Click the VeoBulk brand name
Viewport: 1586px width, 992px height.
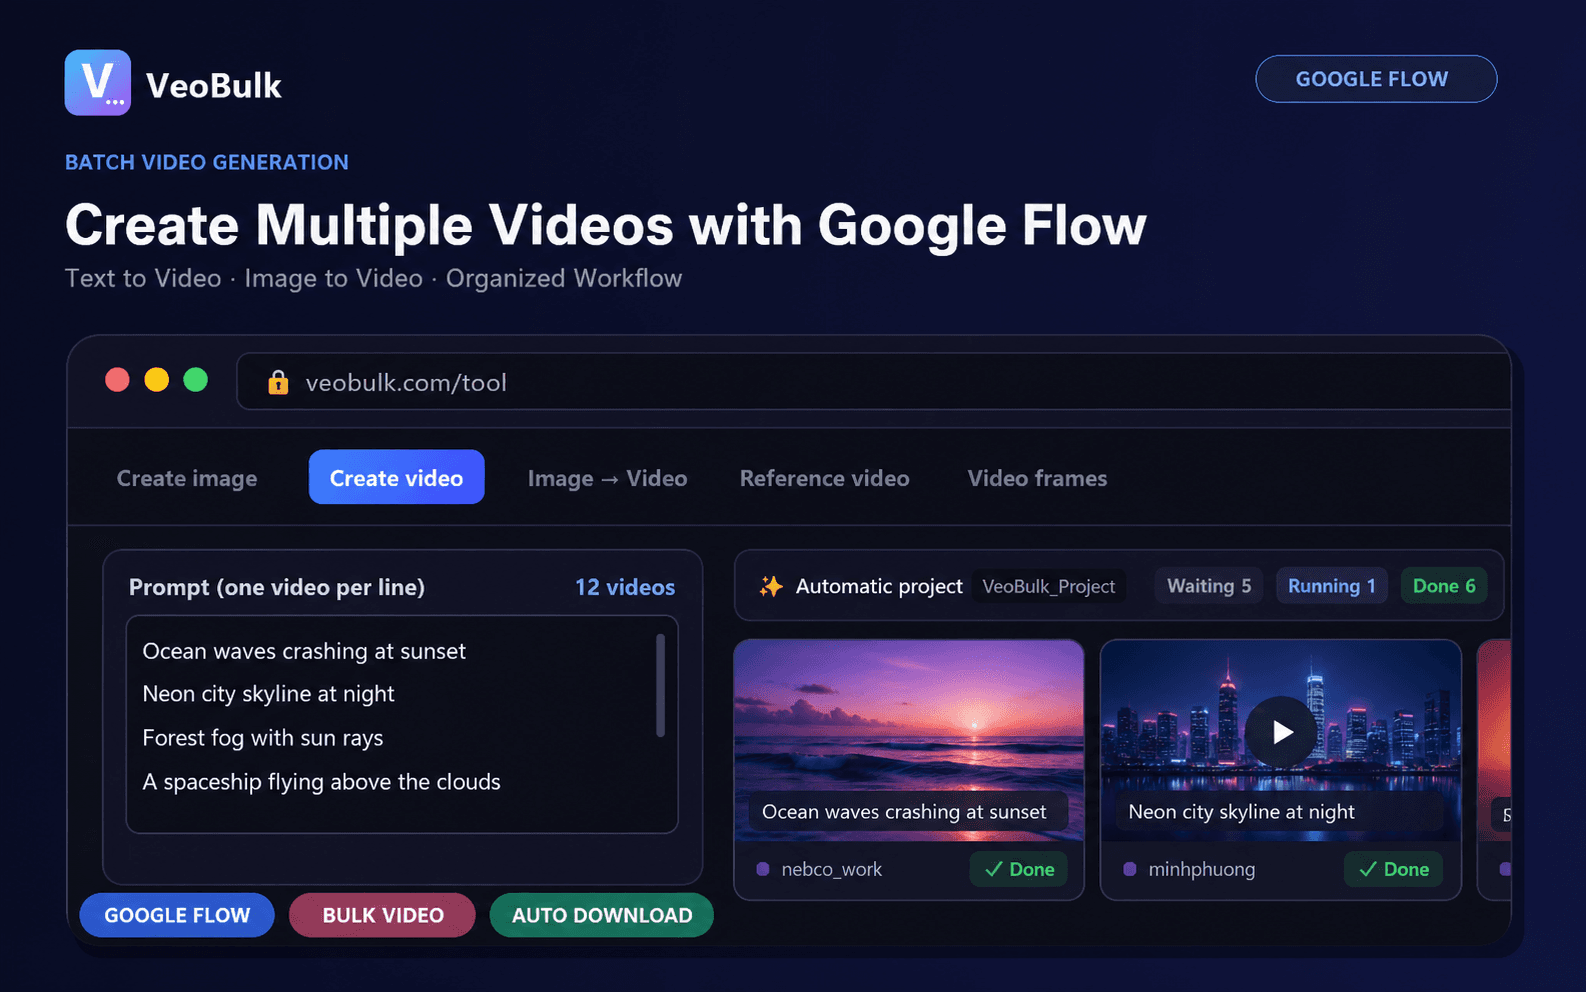click(214, 85)
